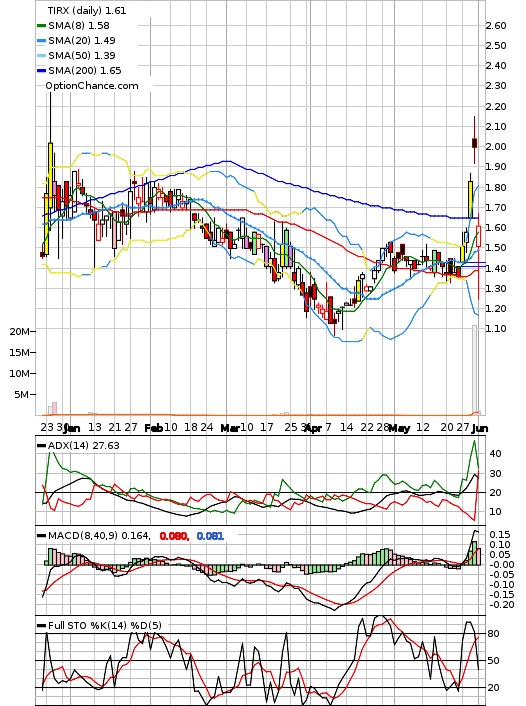Click the 0.15 MACD axis label
526x706 pixels.
(x=500, y=534)
